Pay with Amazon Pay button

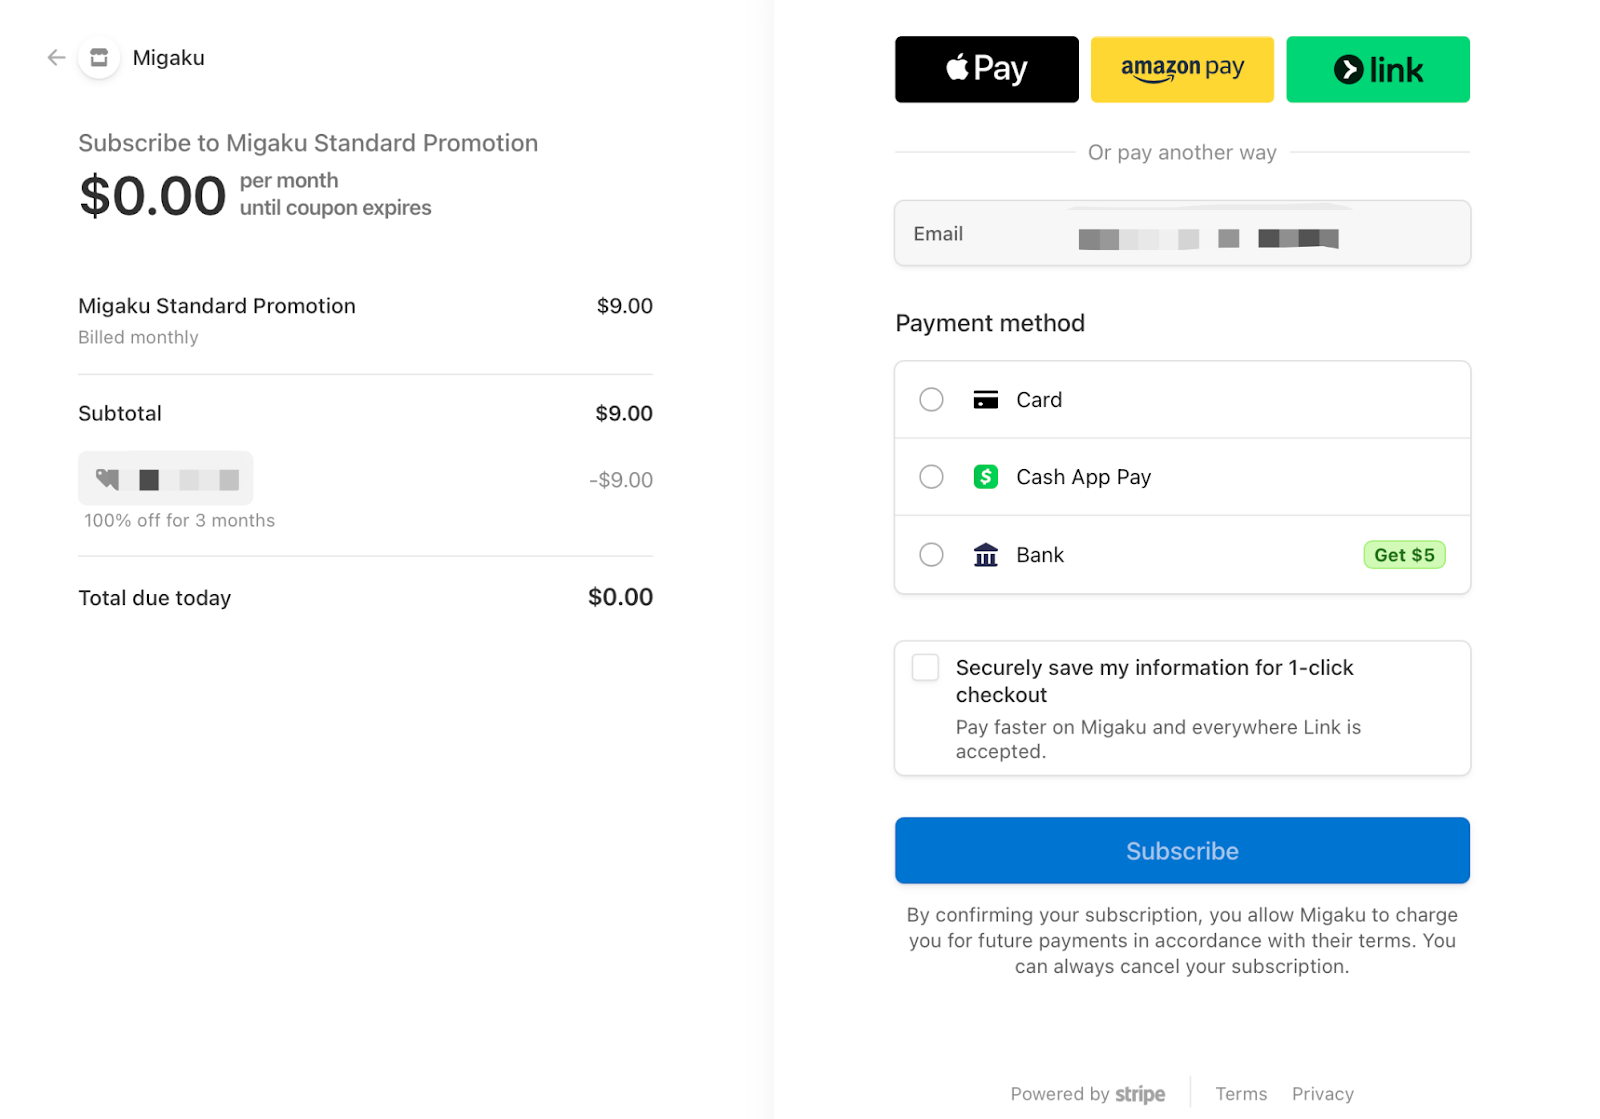[x=1182, y=69]
